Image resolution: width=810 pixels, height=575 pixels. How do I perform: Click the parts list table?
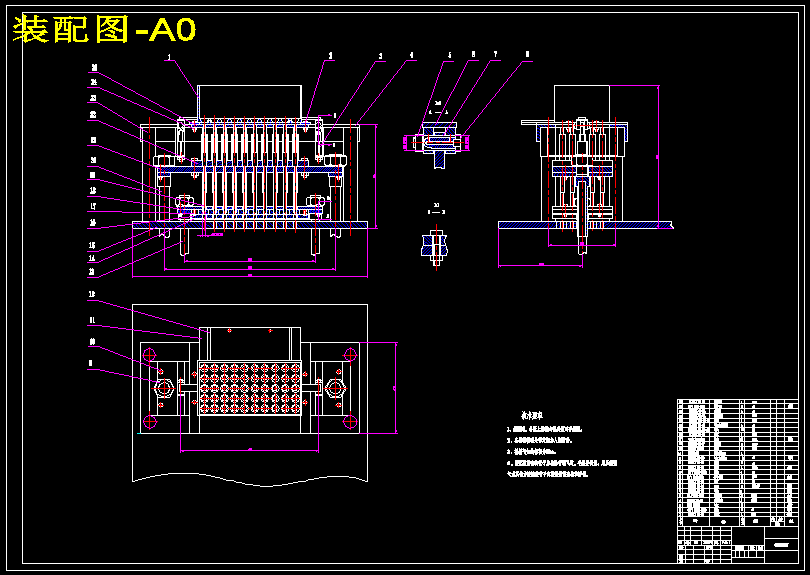[738, 463]
